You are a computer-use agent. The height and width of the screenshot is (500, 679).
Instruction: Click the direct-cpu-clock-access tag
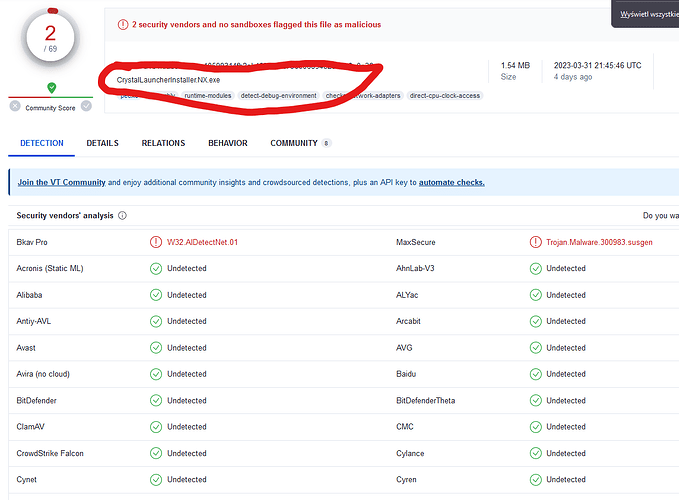[x=444, y=96]
